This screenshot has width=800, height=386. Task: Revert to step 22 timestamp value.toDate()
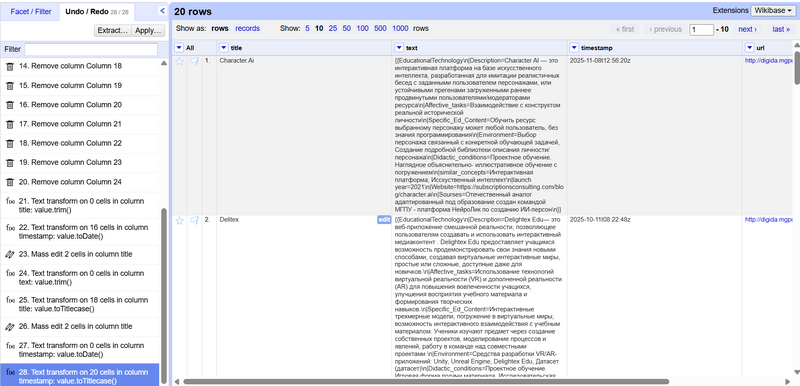80,231
